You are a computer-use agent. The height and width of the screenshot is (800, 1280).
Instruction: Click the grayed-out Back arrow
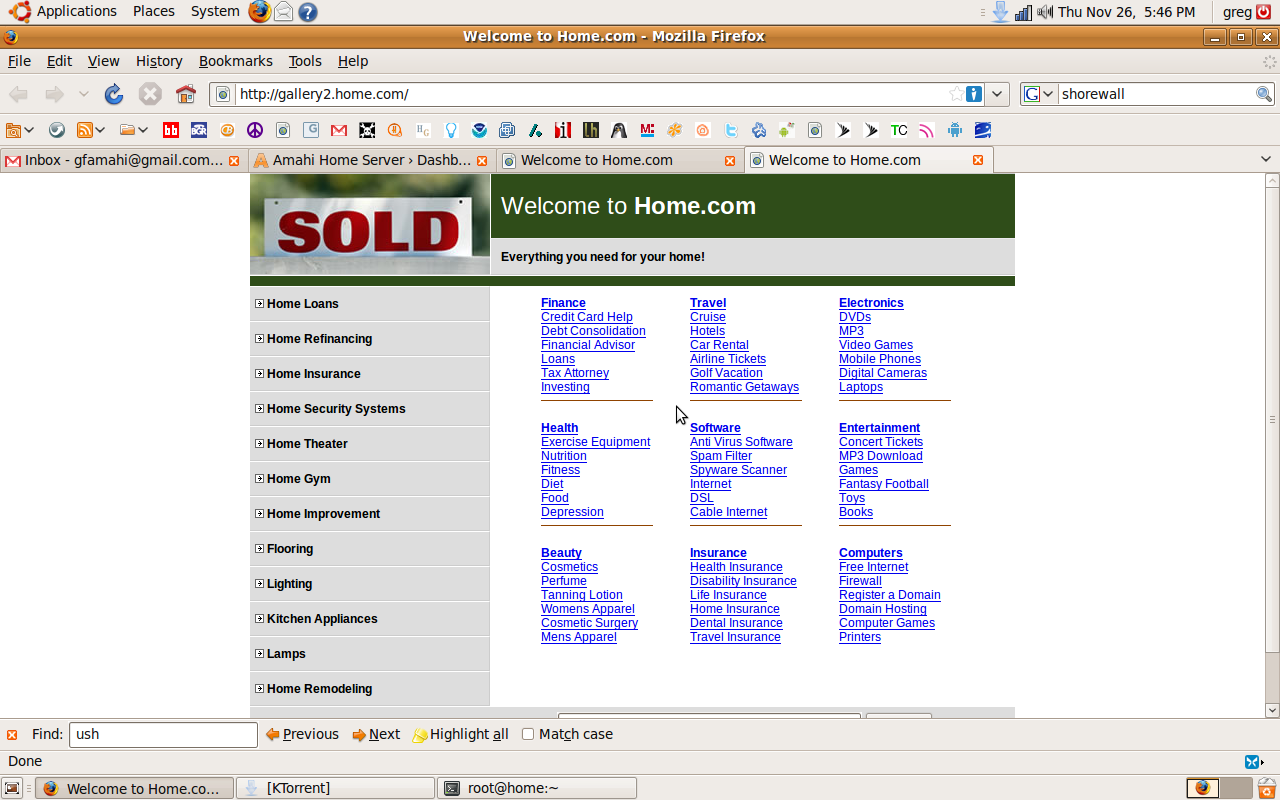click(x=18, y=94)
